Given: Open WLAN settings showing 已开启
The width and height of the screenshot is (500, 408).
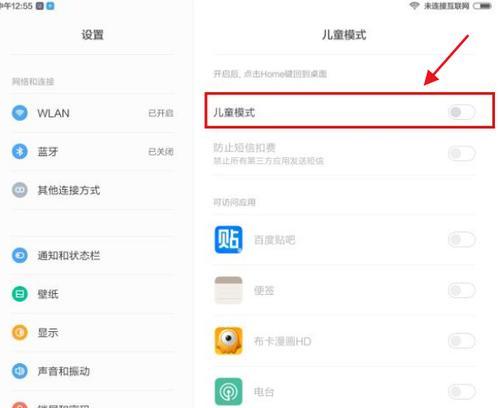Looking at the screenshot, I should tap(92, 113).
